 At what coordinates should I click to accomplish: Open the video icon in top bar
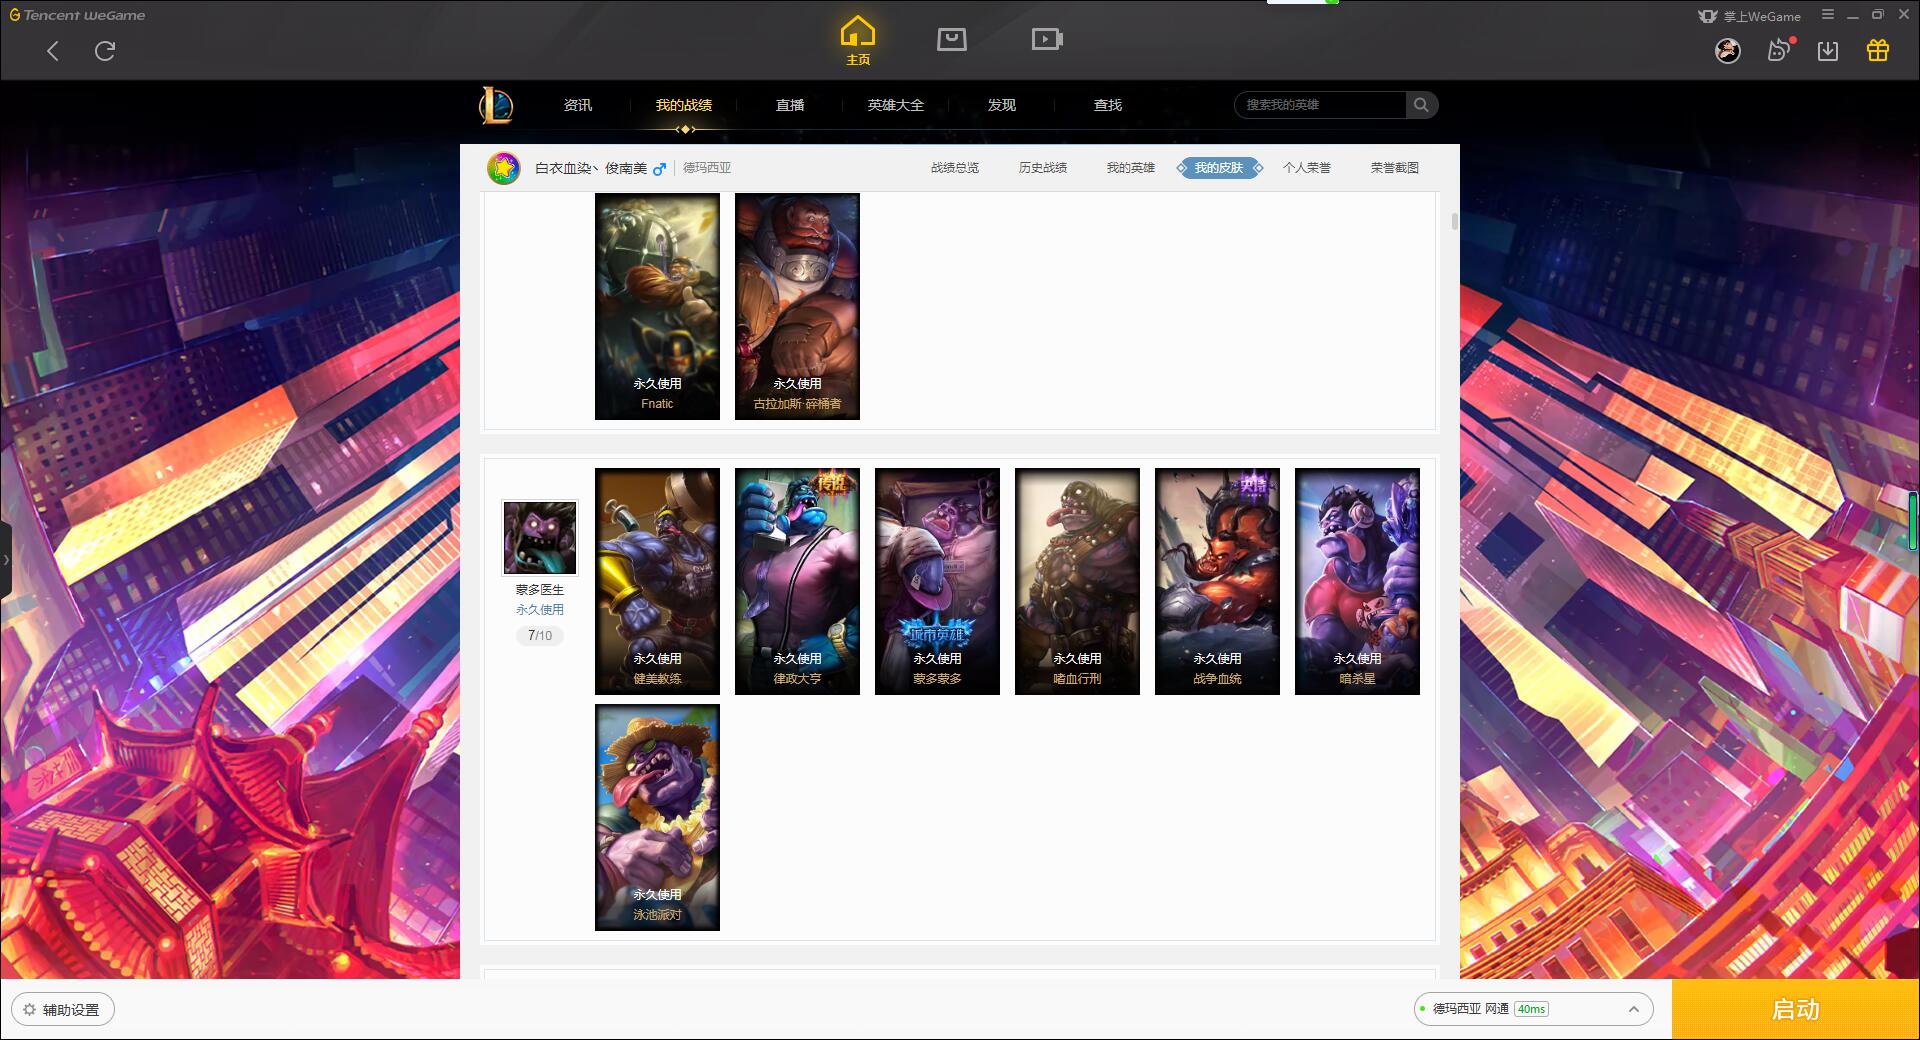1047,39
